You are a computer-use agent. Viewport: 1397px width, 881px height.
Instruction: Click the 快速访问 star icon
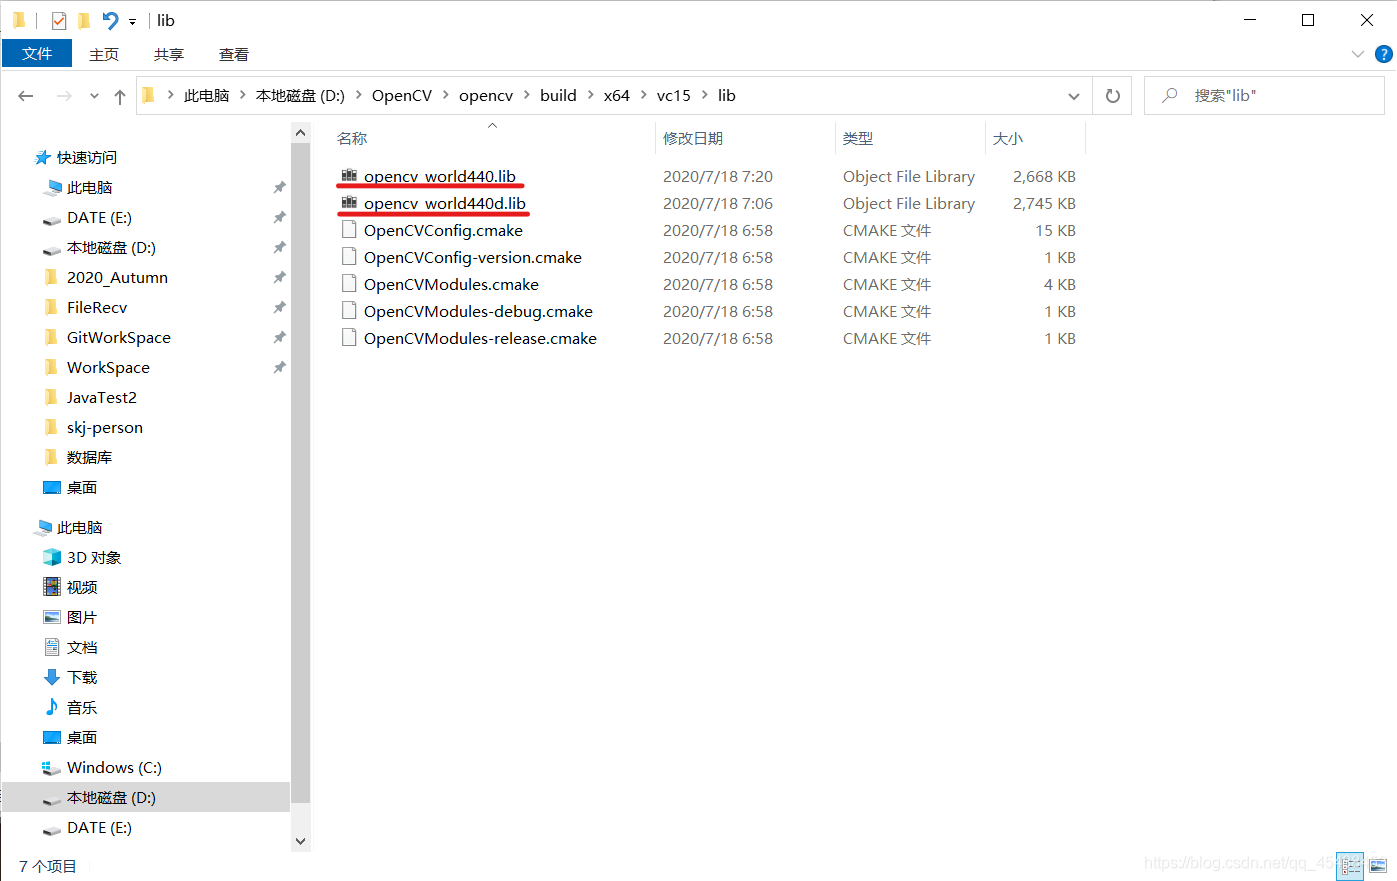coord(43,157)
